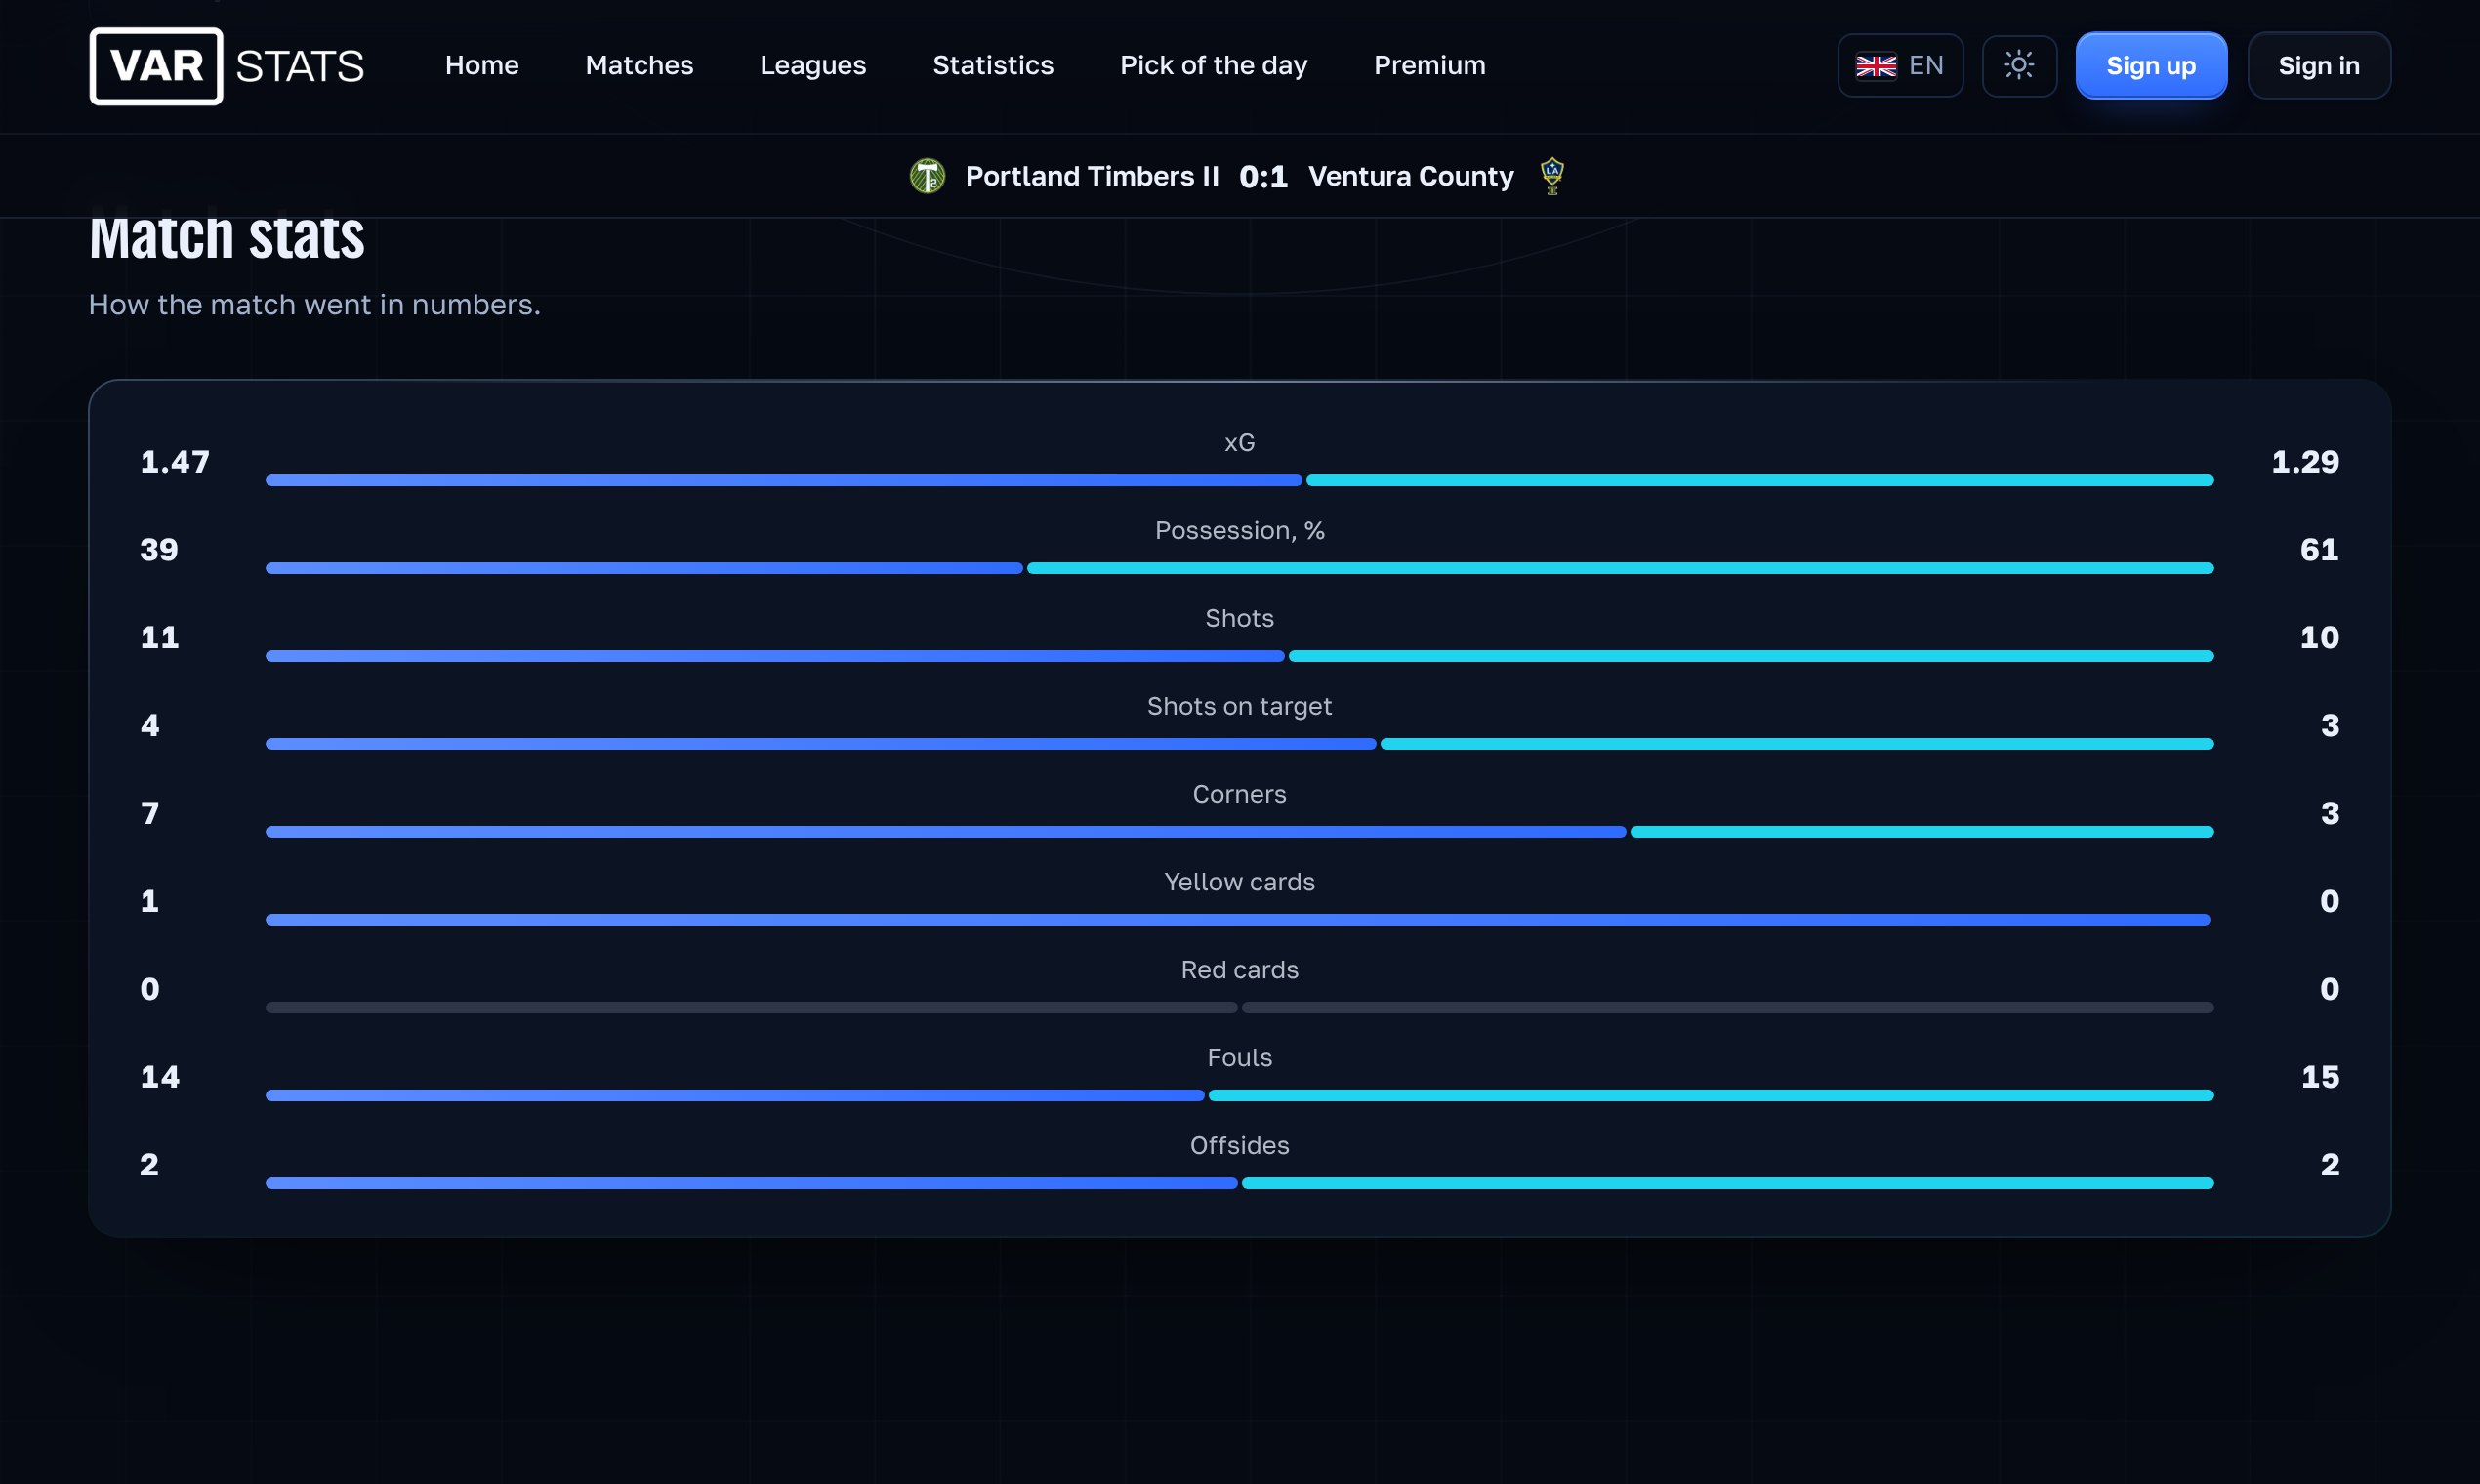
Task: Click the 0:1 match score
Action: [1263, 177]
